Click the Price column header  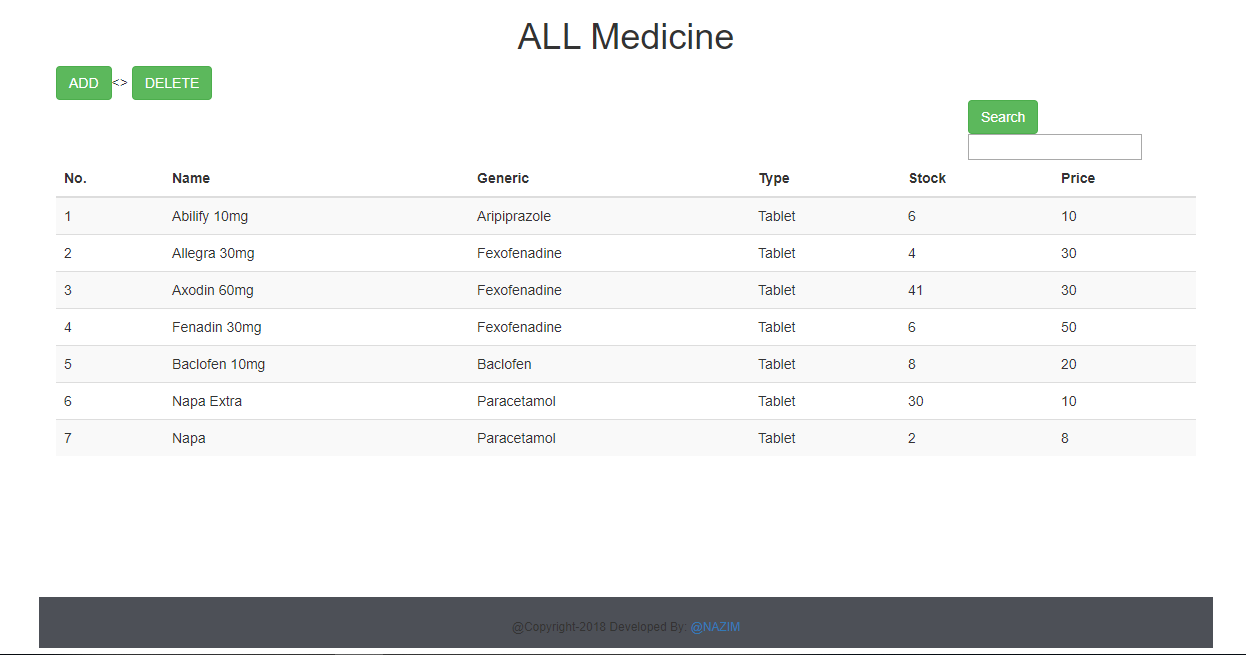click(x=1078, y=178)
